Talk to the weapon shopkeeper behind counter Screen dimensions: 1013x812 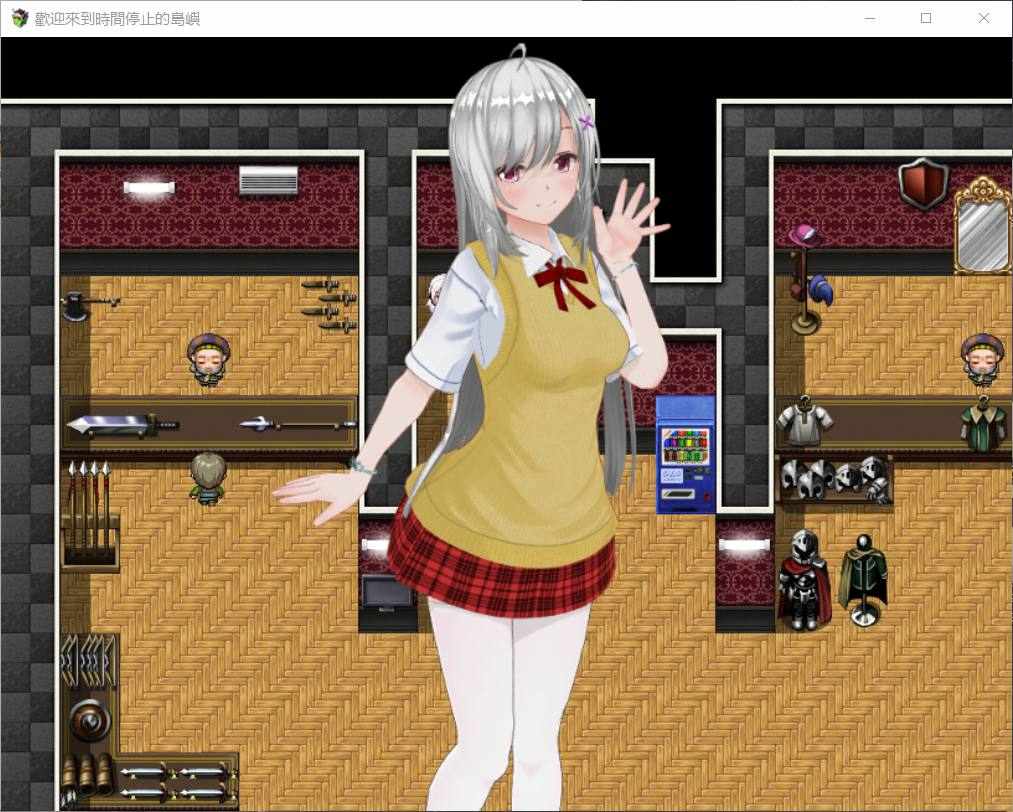208,360
